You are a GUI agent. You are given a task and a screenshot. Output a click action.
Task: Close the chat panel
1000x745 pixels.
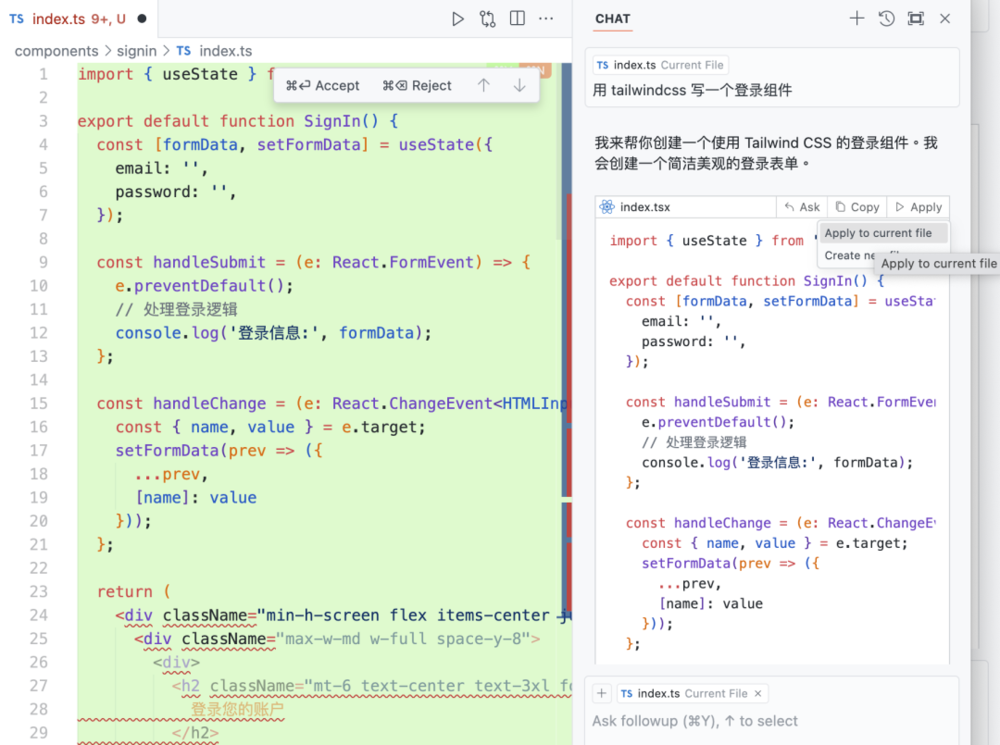click(945, 18)
